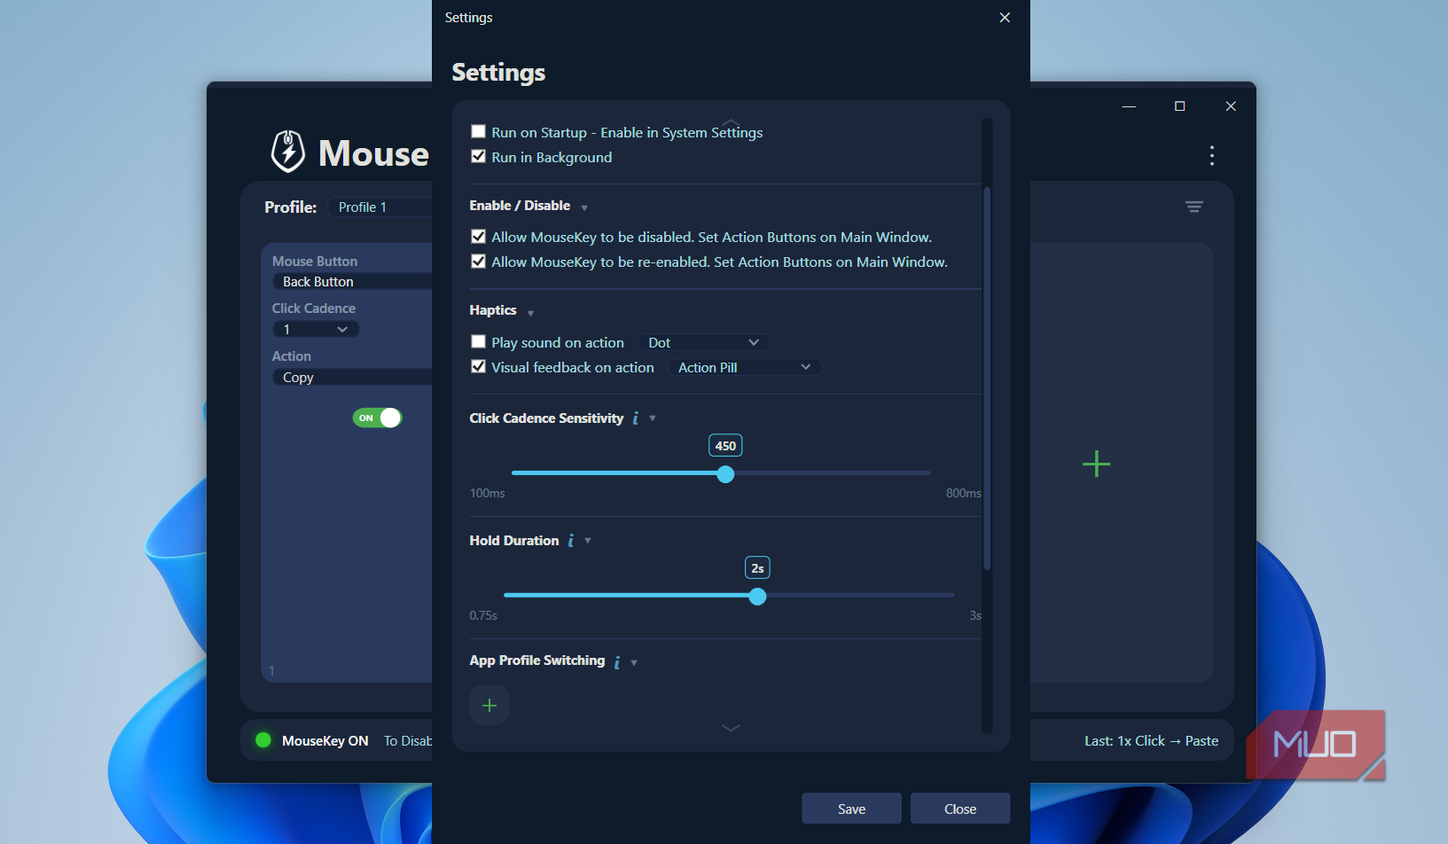Screen dimensions: 1448x844
Task: Open the Action Pill dropdown
Action: (x=745, y=367)
